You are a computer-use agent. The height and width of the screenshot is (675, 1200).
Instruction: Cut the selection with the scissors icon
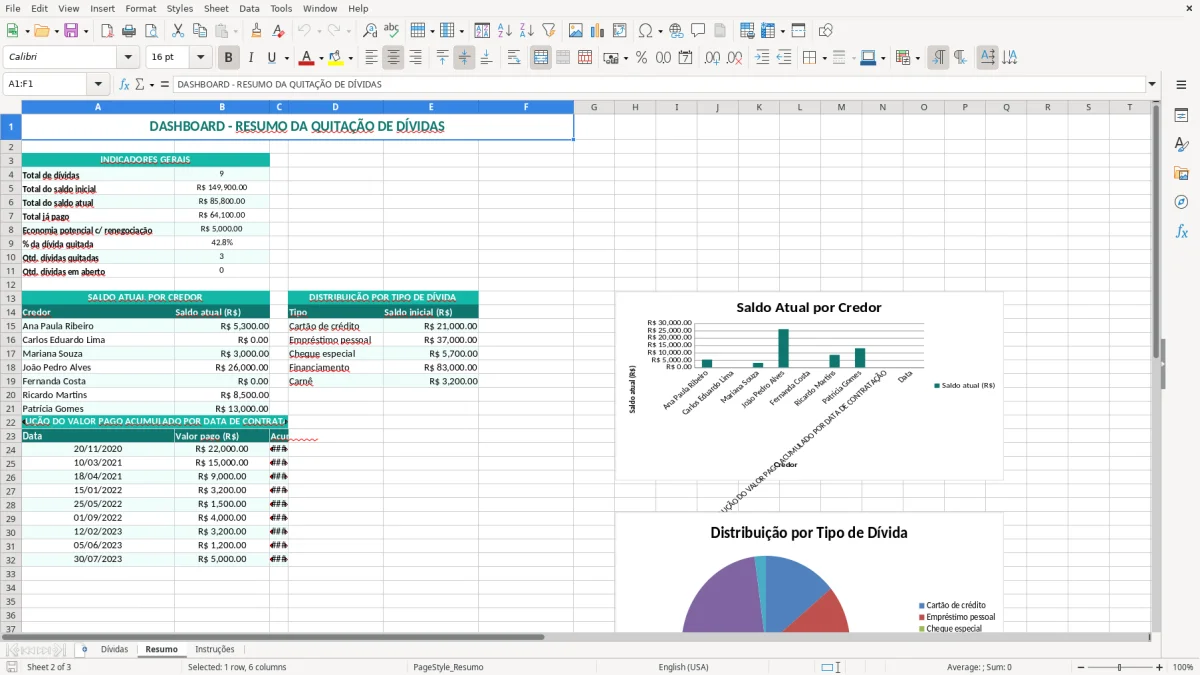click(x=178, y=31)
